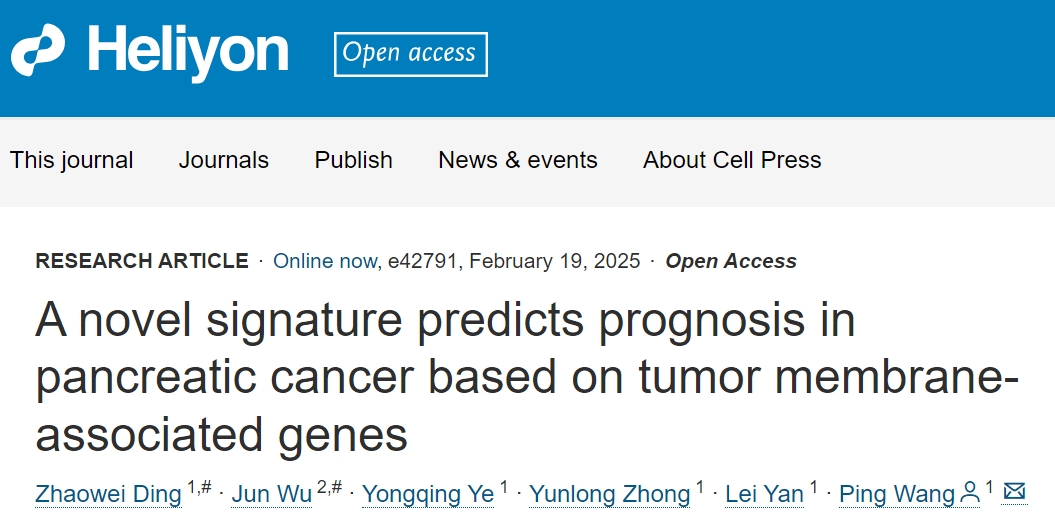Open author Jun Wu details
Image resolution: width=1055 pixels, height=532 pixels.
(x=272, y=494)
